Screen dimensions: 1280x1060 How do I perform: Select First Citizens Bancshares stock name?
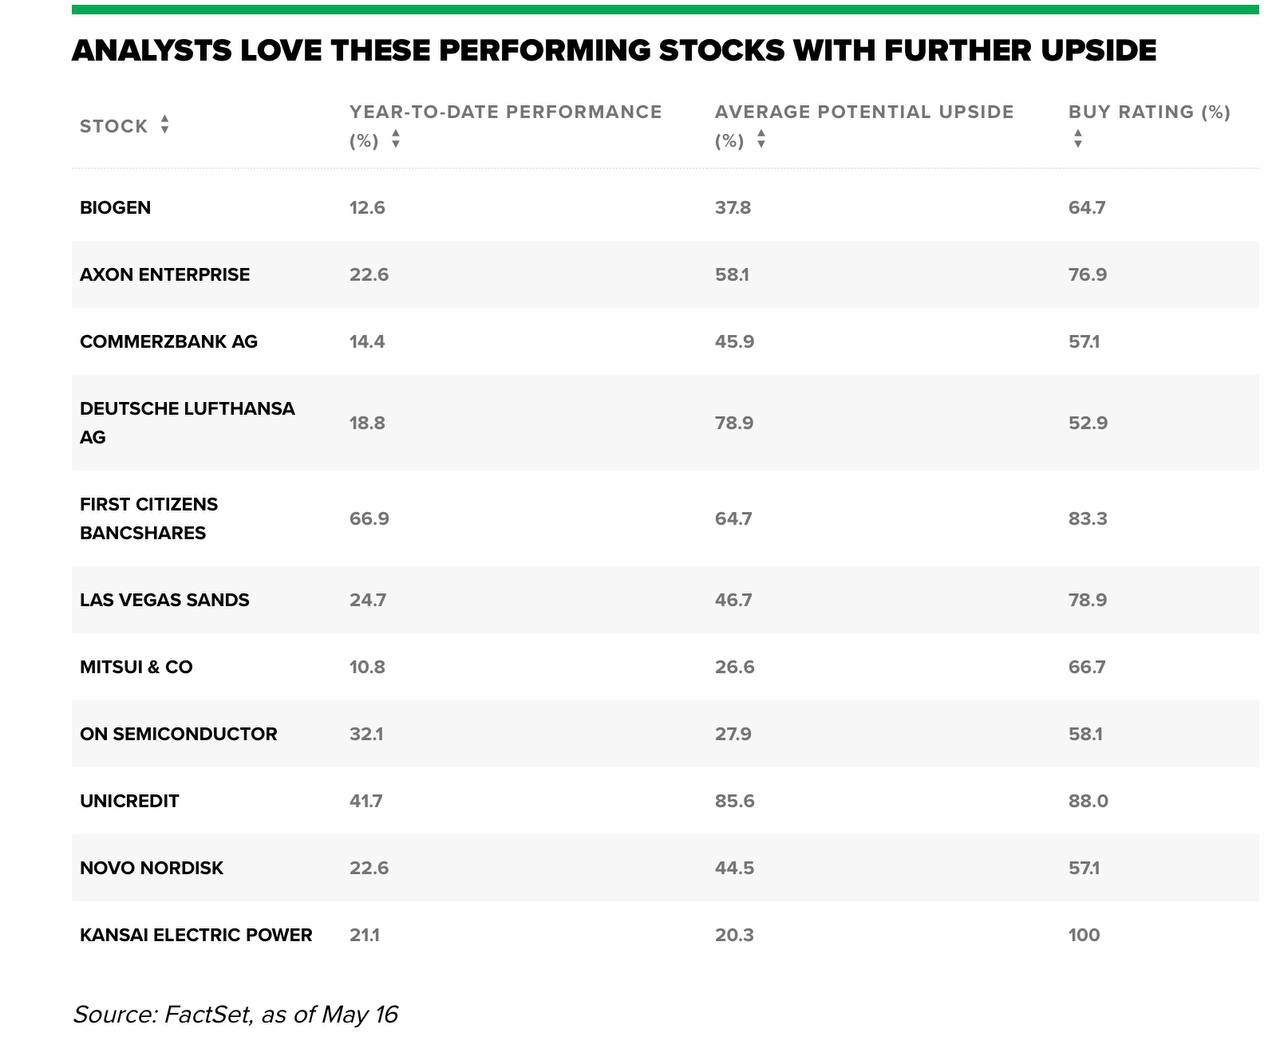[x=149, y=519]
